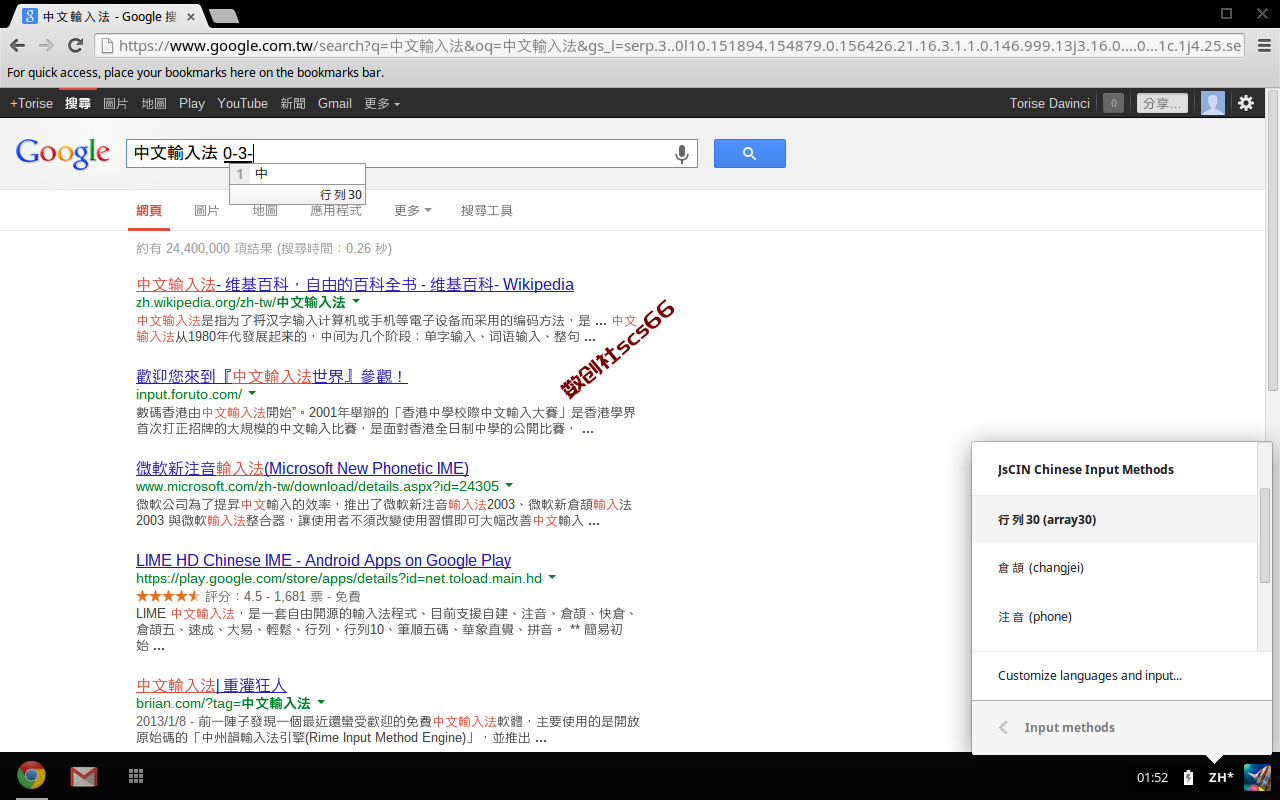
Task: Open Gmail from the shelf
Action: [84, 776]
